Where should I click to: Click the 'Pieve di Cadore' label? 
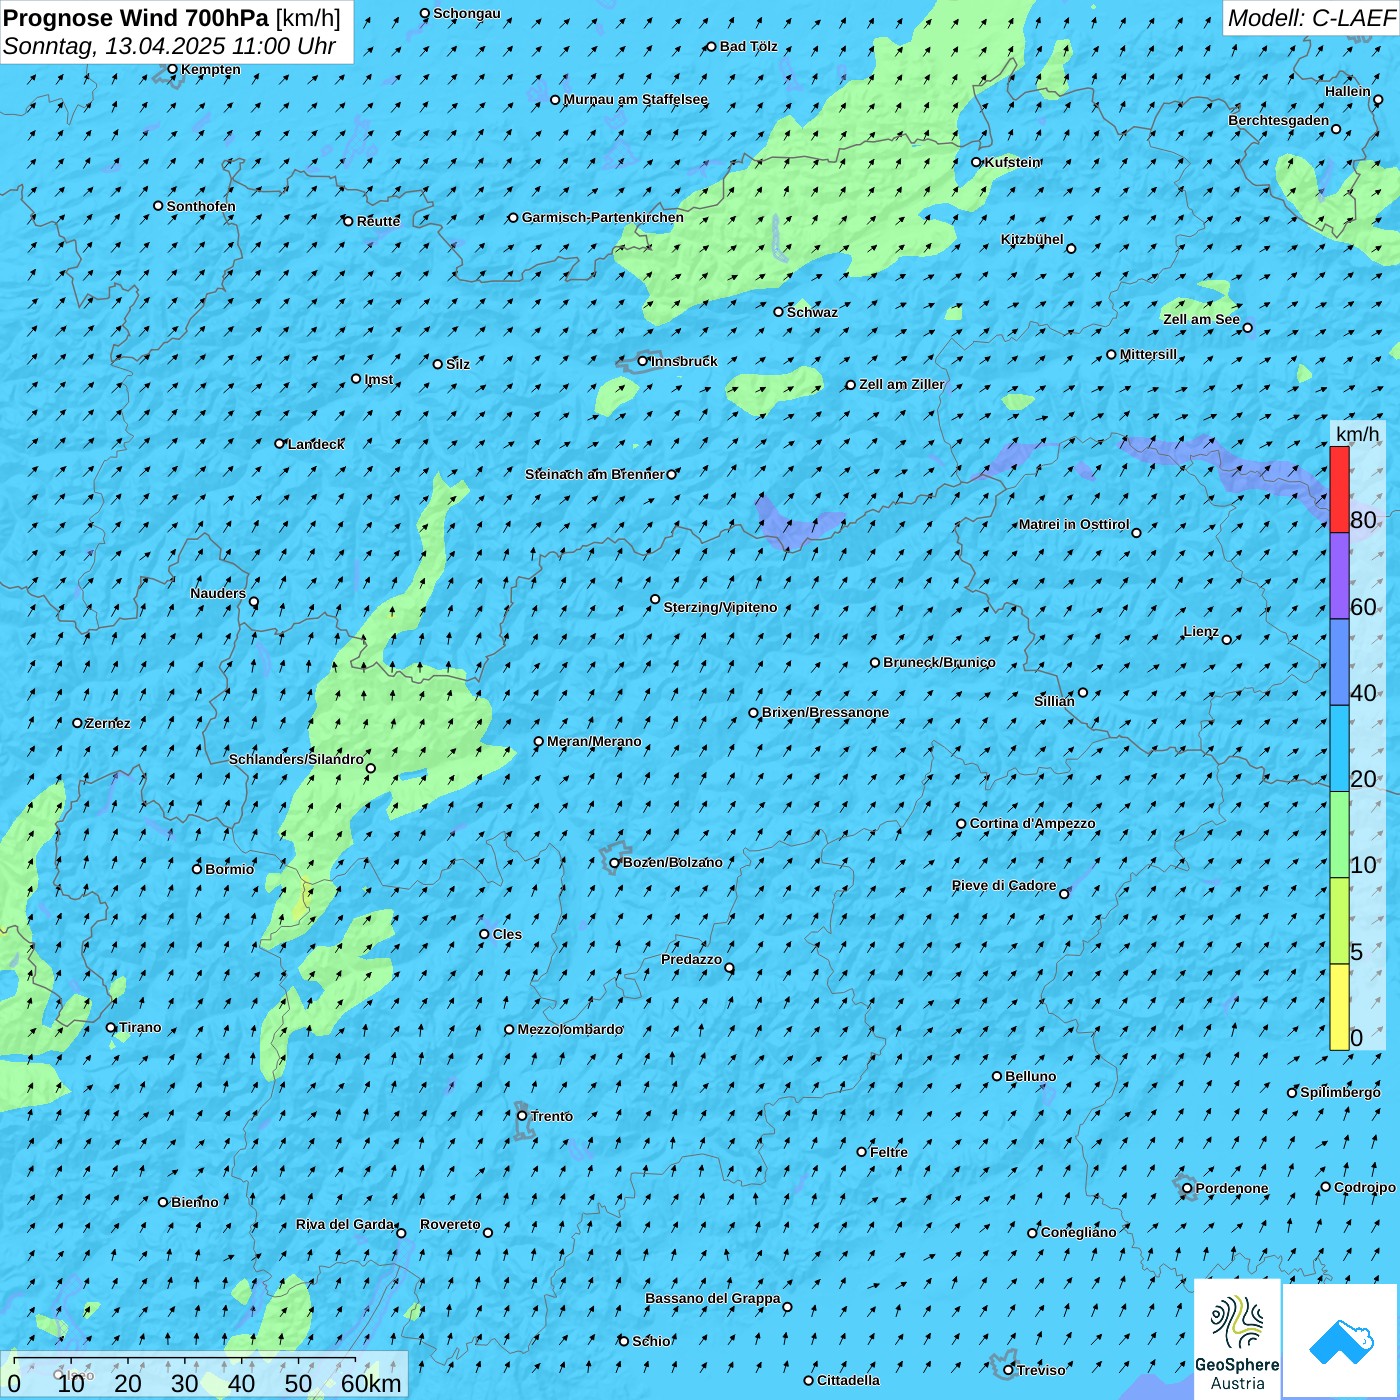point(1004,885)
